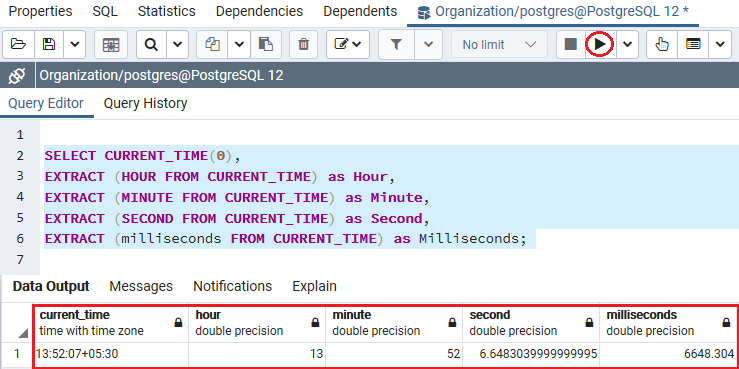Click the save data changes grid icon
Screen dimensions: 739x369
coord(111,45)
